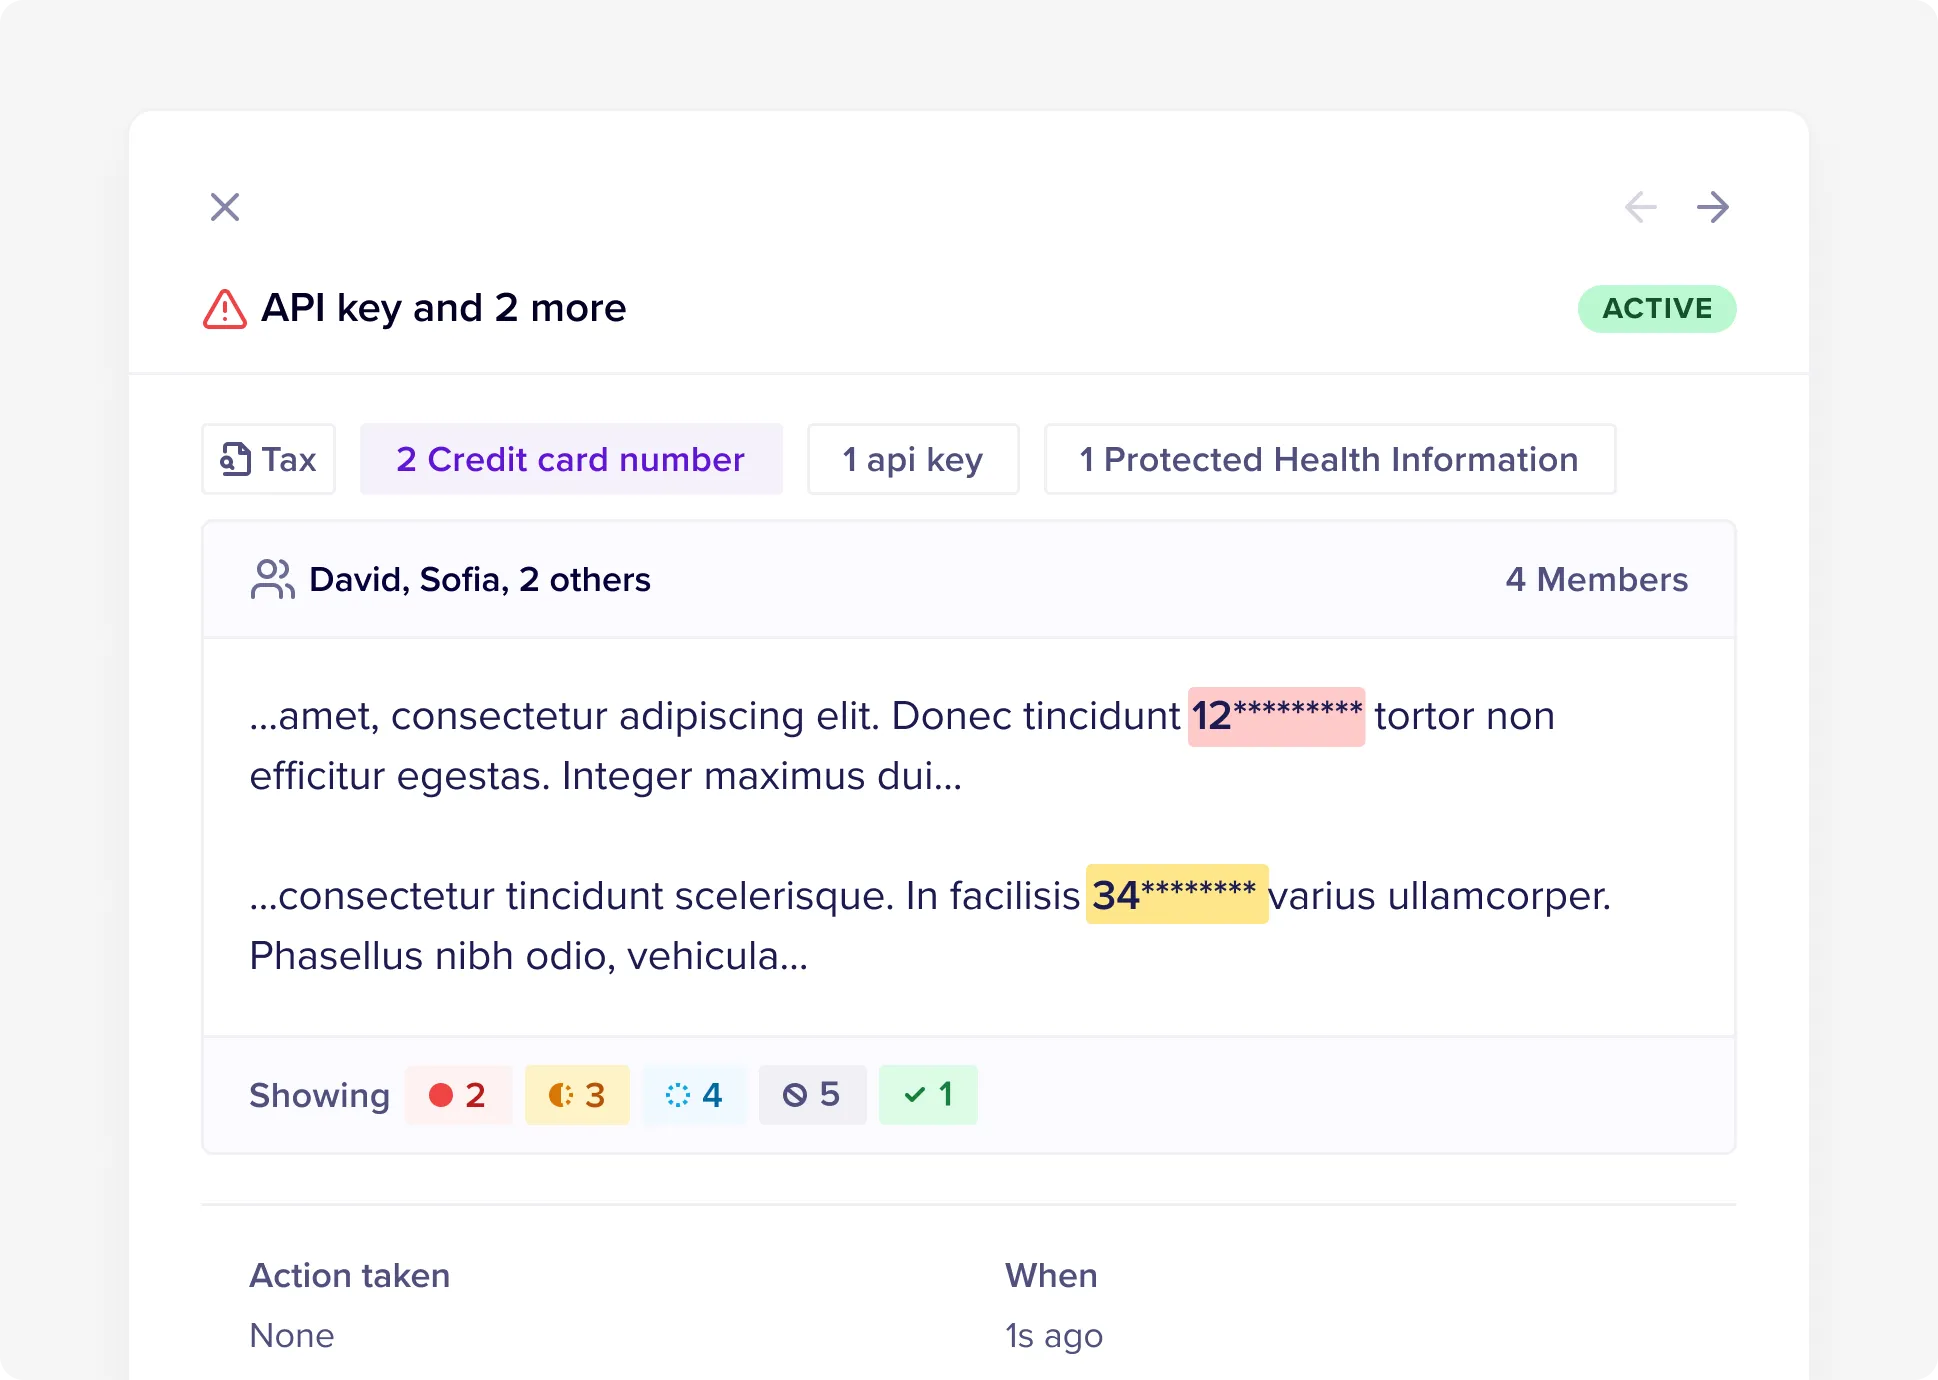Toggle the red severity filter showing 2
Image resolution: width=1938 pixels, height=1380 pixels.
coord(458,1095)
